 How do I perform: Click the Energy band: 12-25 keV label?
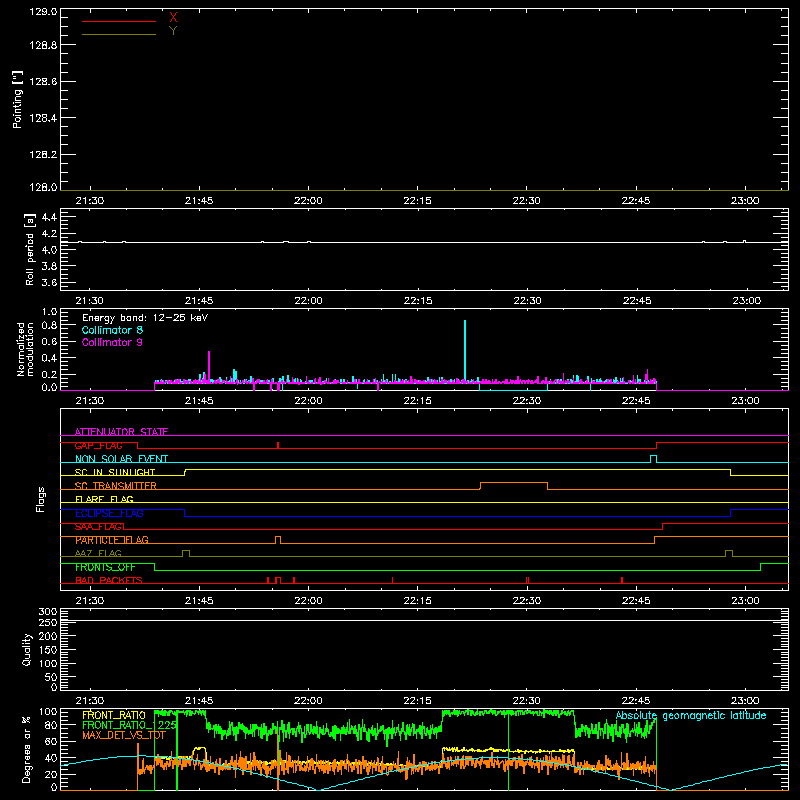point(145,318)
